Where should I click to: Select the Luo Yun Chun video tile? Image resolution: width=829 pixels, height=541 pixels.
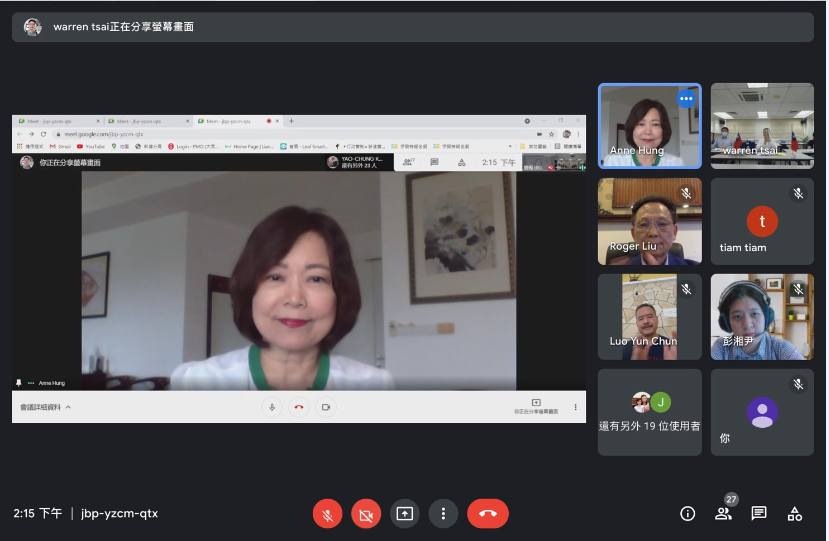point(649,316)
